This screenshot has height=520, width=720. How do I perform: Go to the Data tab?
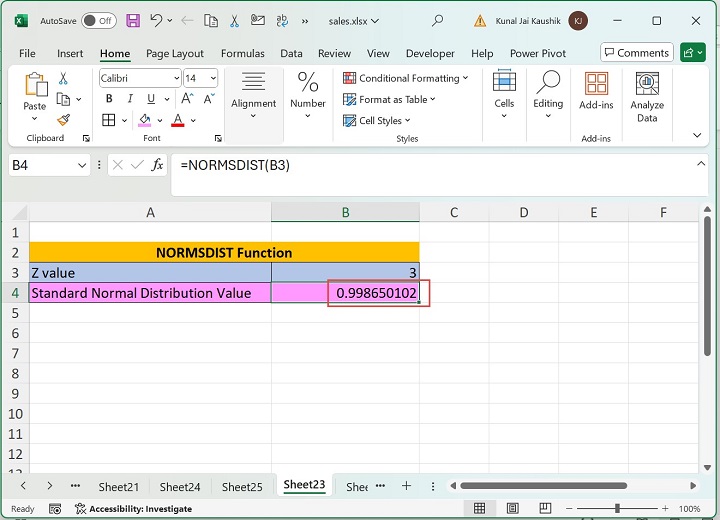pos(291,53)
